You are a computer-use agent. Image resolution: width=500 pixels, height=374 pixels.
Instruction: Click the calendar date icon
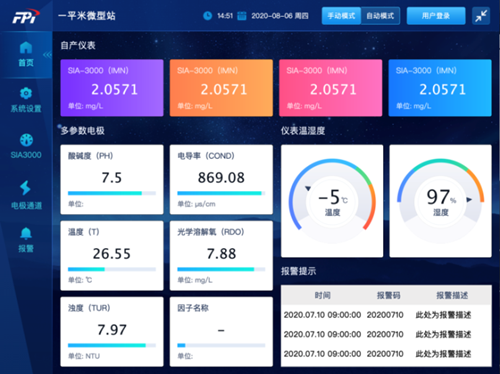242,16
